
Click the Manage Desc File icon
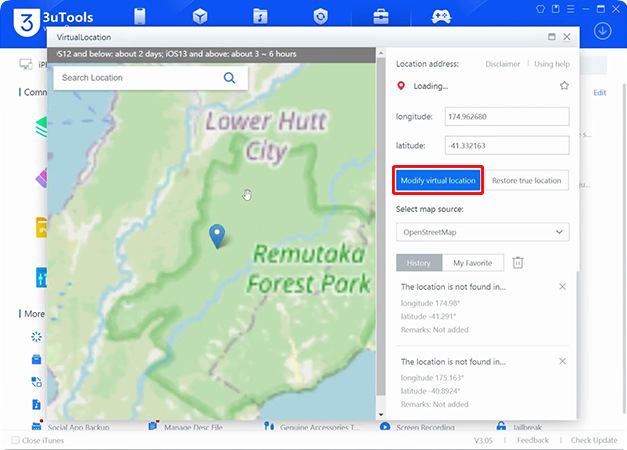153,426
